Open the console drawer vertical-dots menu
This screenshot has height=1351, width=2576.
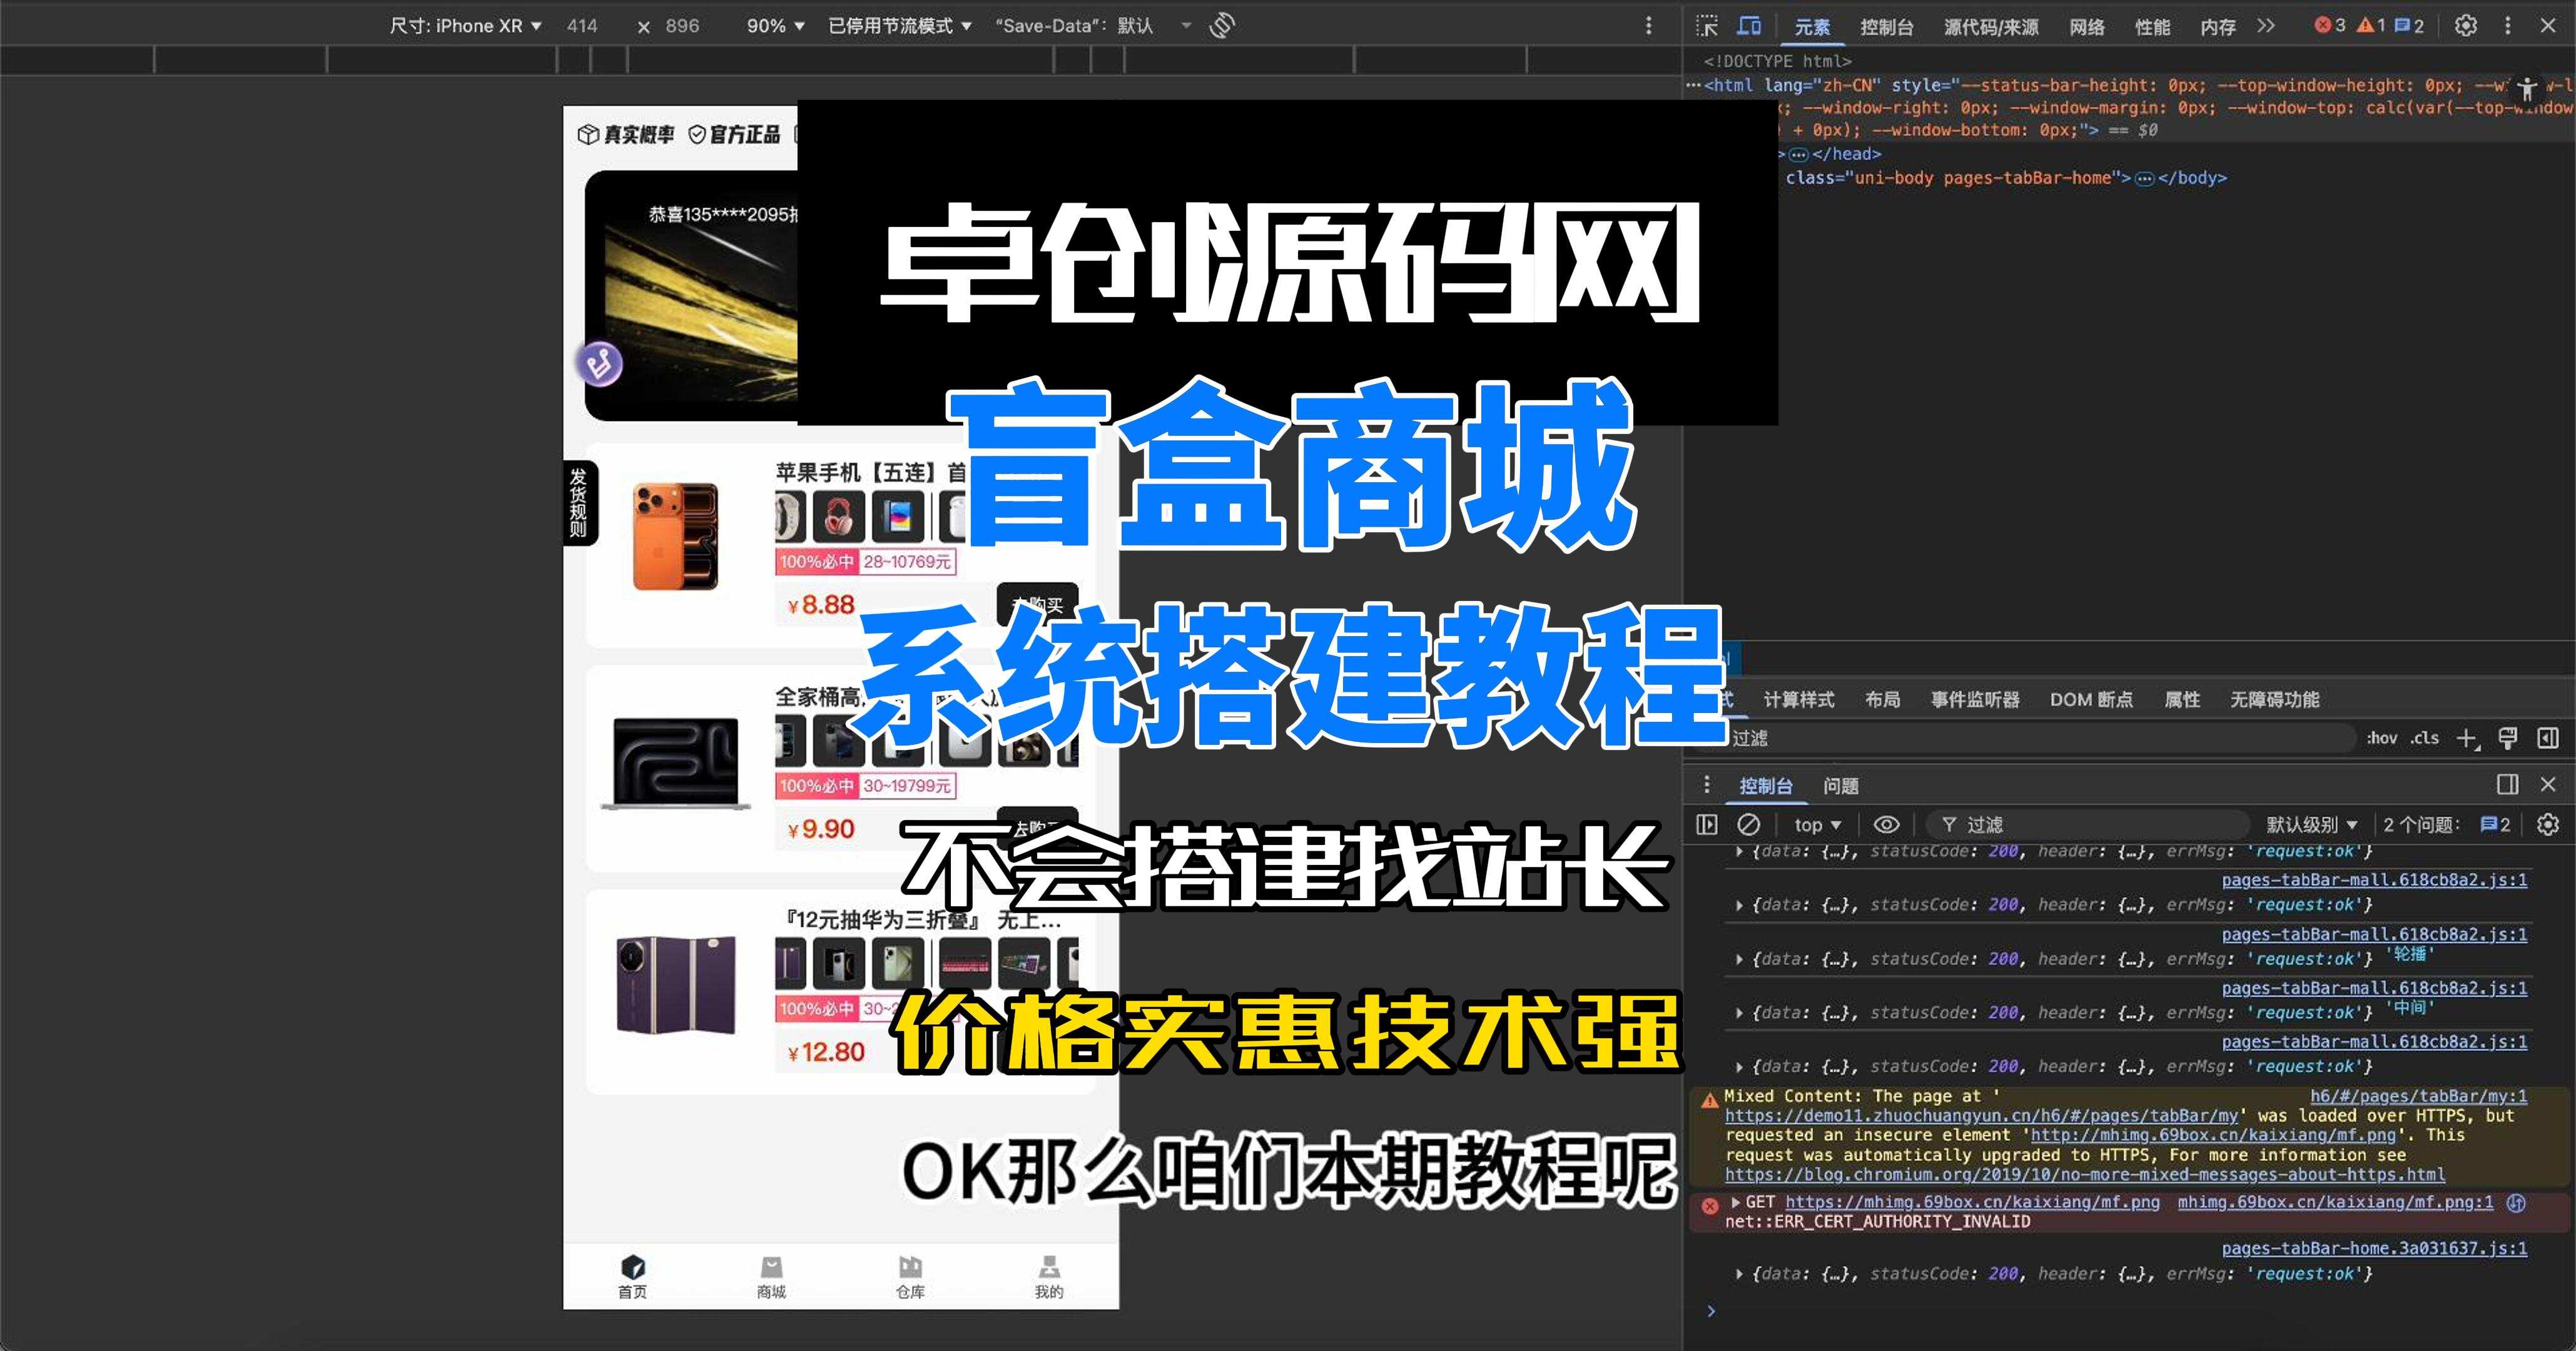[1708, 786]
